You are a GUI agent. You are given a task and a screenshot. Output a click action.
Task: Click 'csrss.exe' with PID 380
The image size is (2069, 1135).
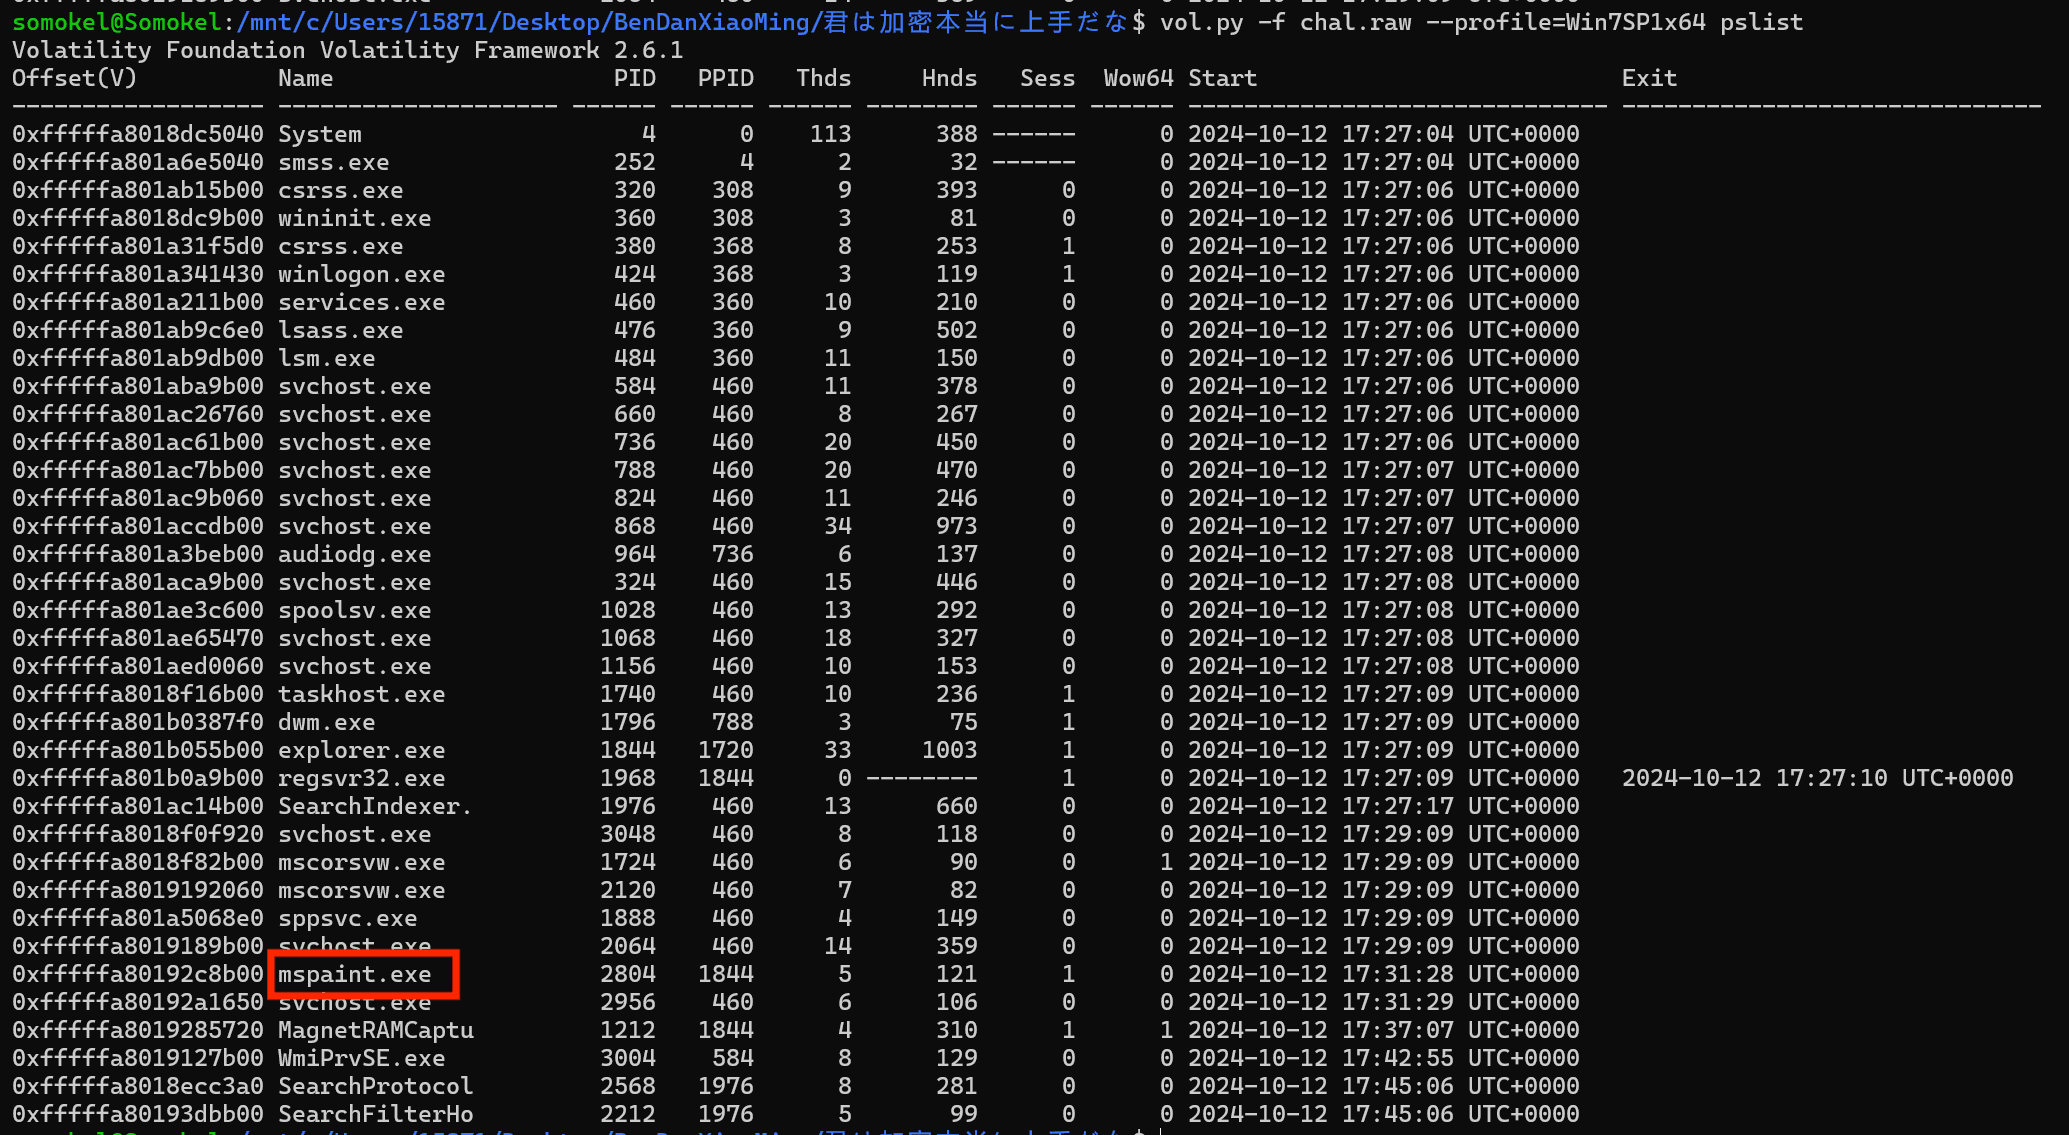point(341,246)
